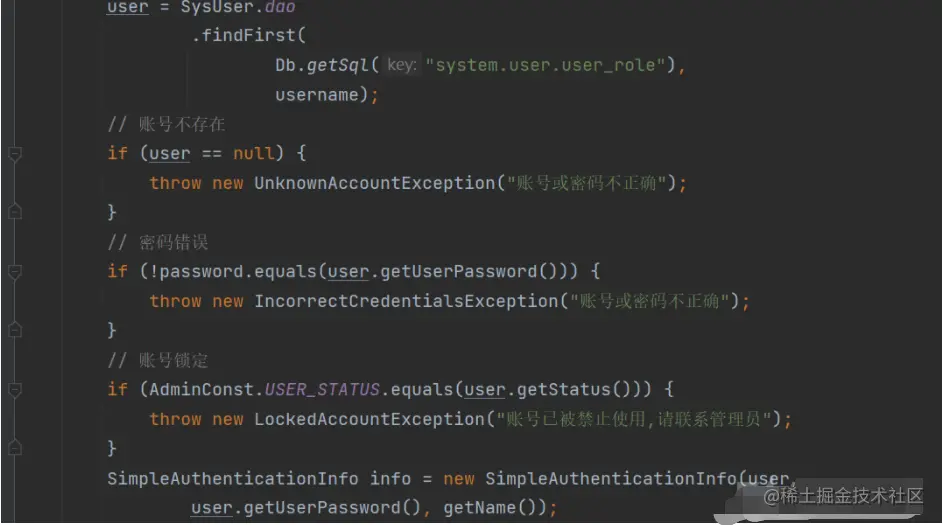Click the 'key:' parameter hint in getSql
Screen dimensions: 943x525
coord(402,65)
